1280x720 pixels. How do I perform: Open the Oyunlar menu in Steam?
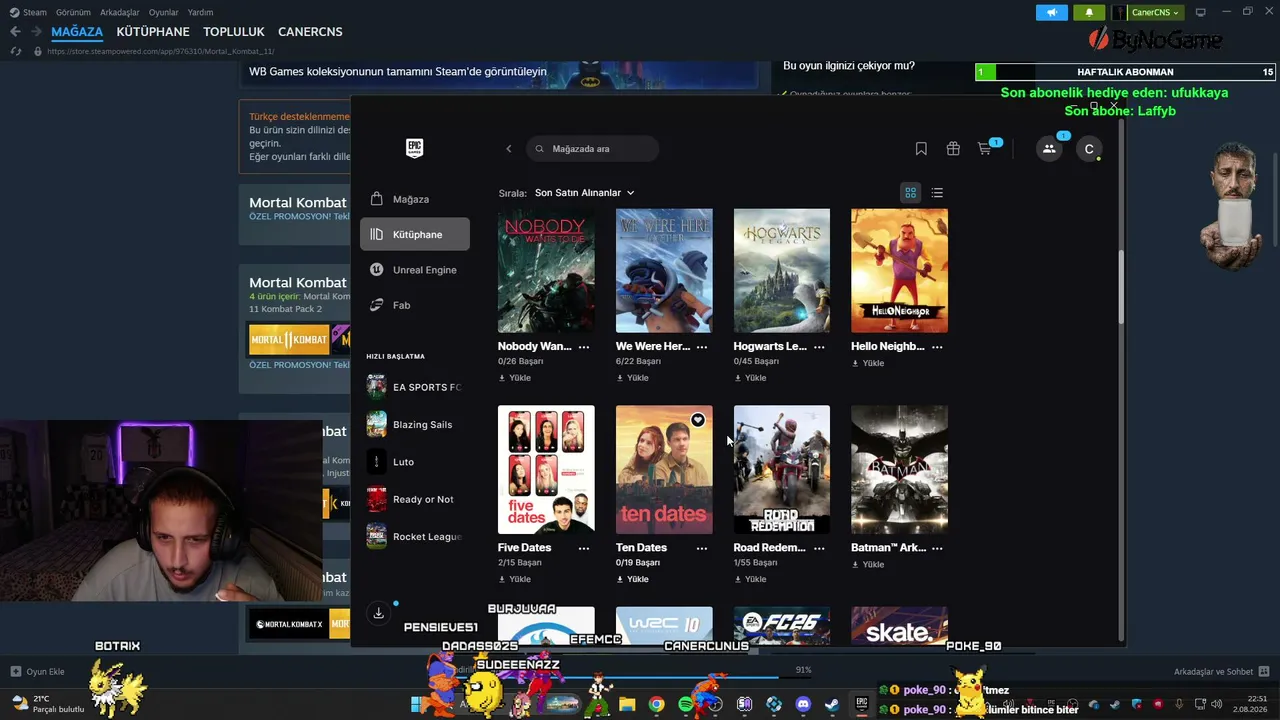pyautogui.click(x=164, y=12)
